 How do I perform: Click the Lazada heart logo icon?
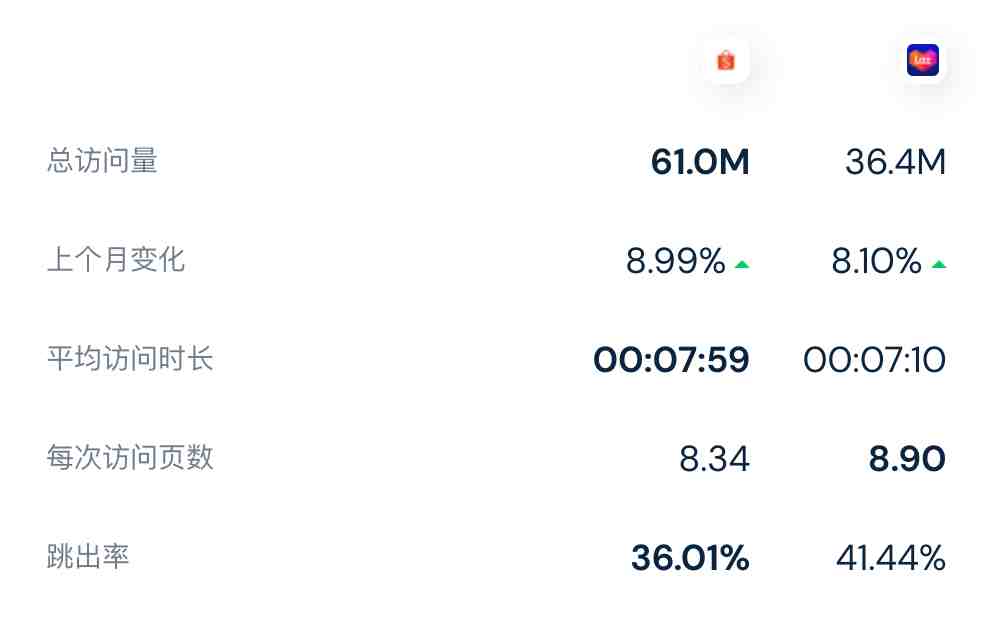(x=923, y=60)
